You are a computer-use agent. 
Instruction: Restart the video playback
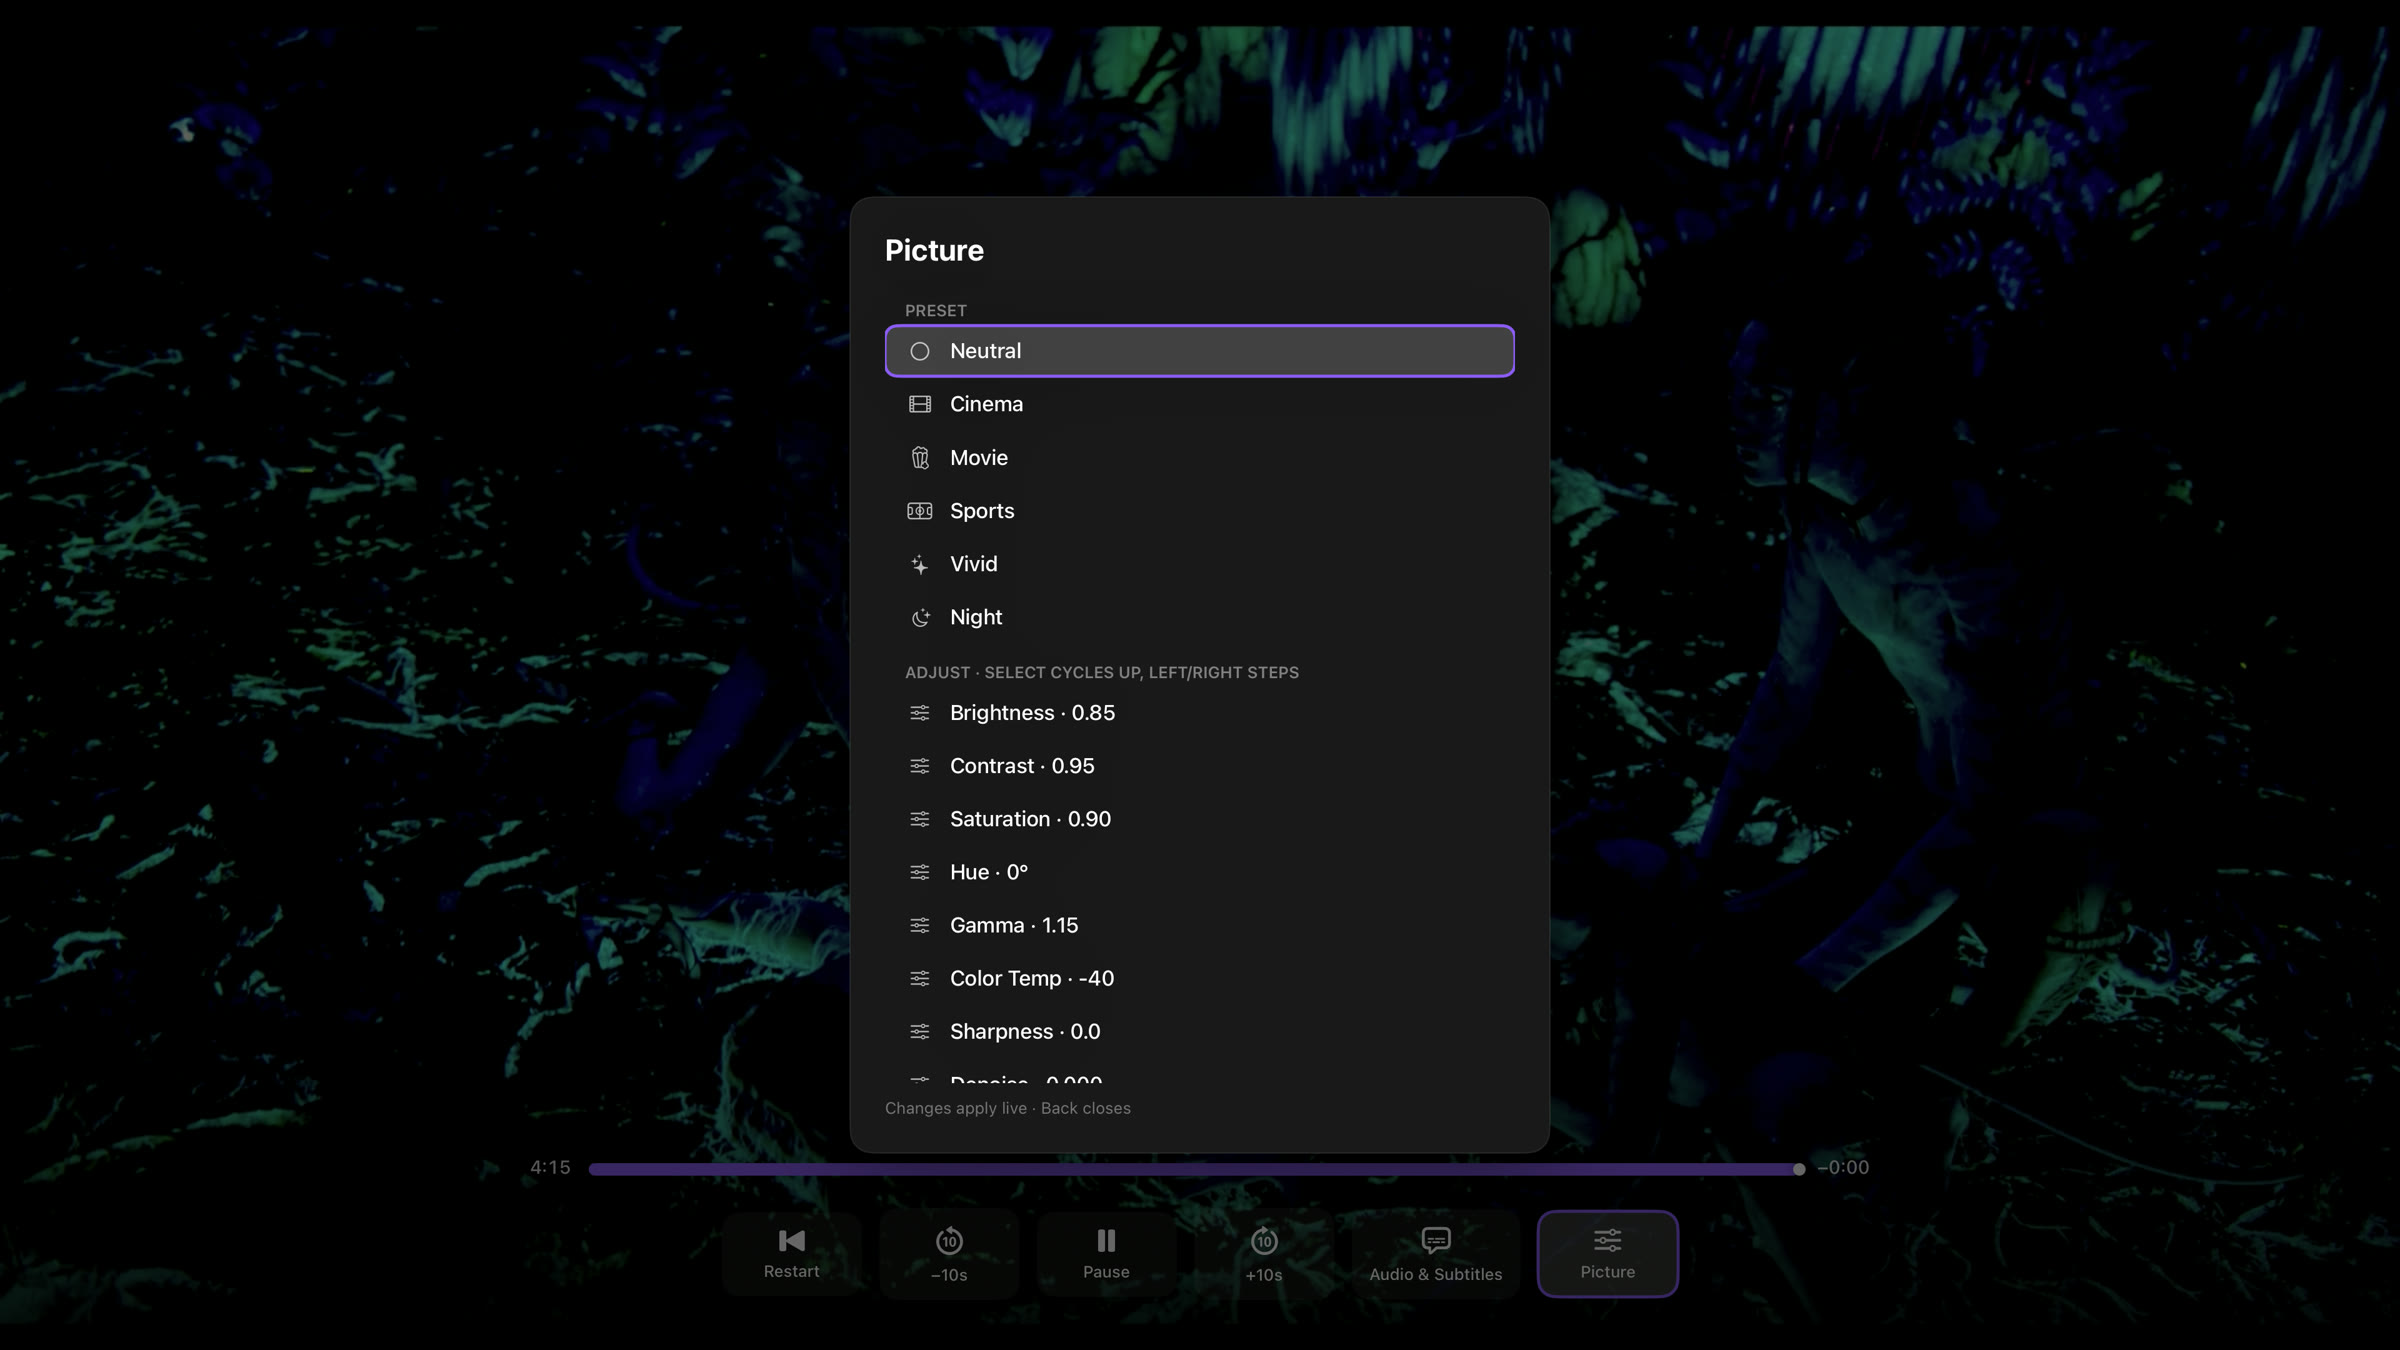pyautogui.click(x=791, y=1254)
